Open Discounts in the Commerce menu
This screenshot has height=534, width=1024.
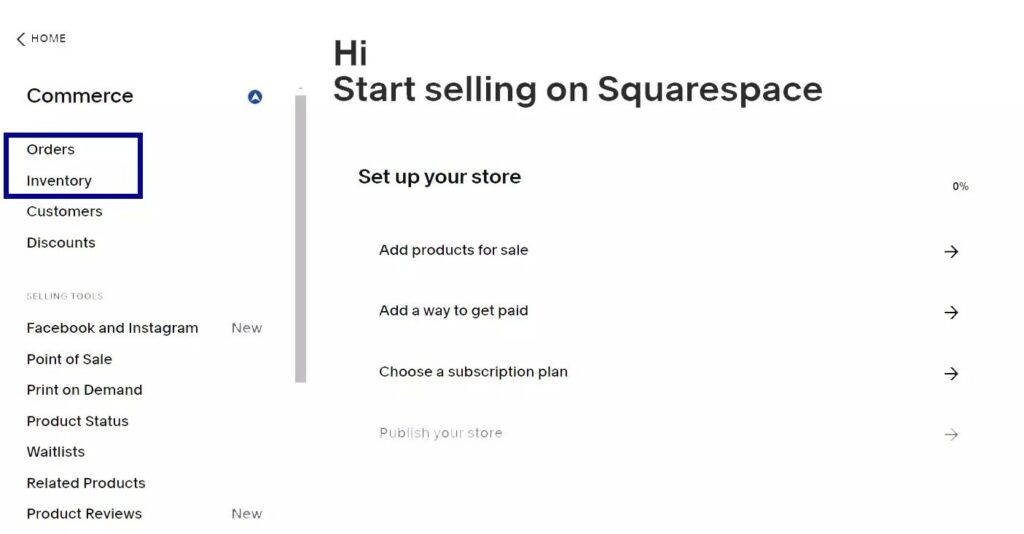(61, 243)
